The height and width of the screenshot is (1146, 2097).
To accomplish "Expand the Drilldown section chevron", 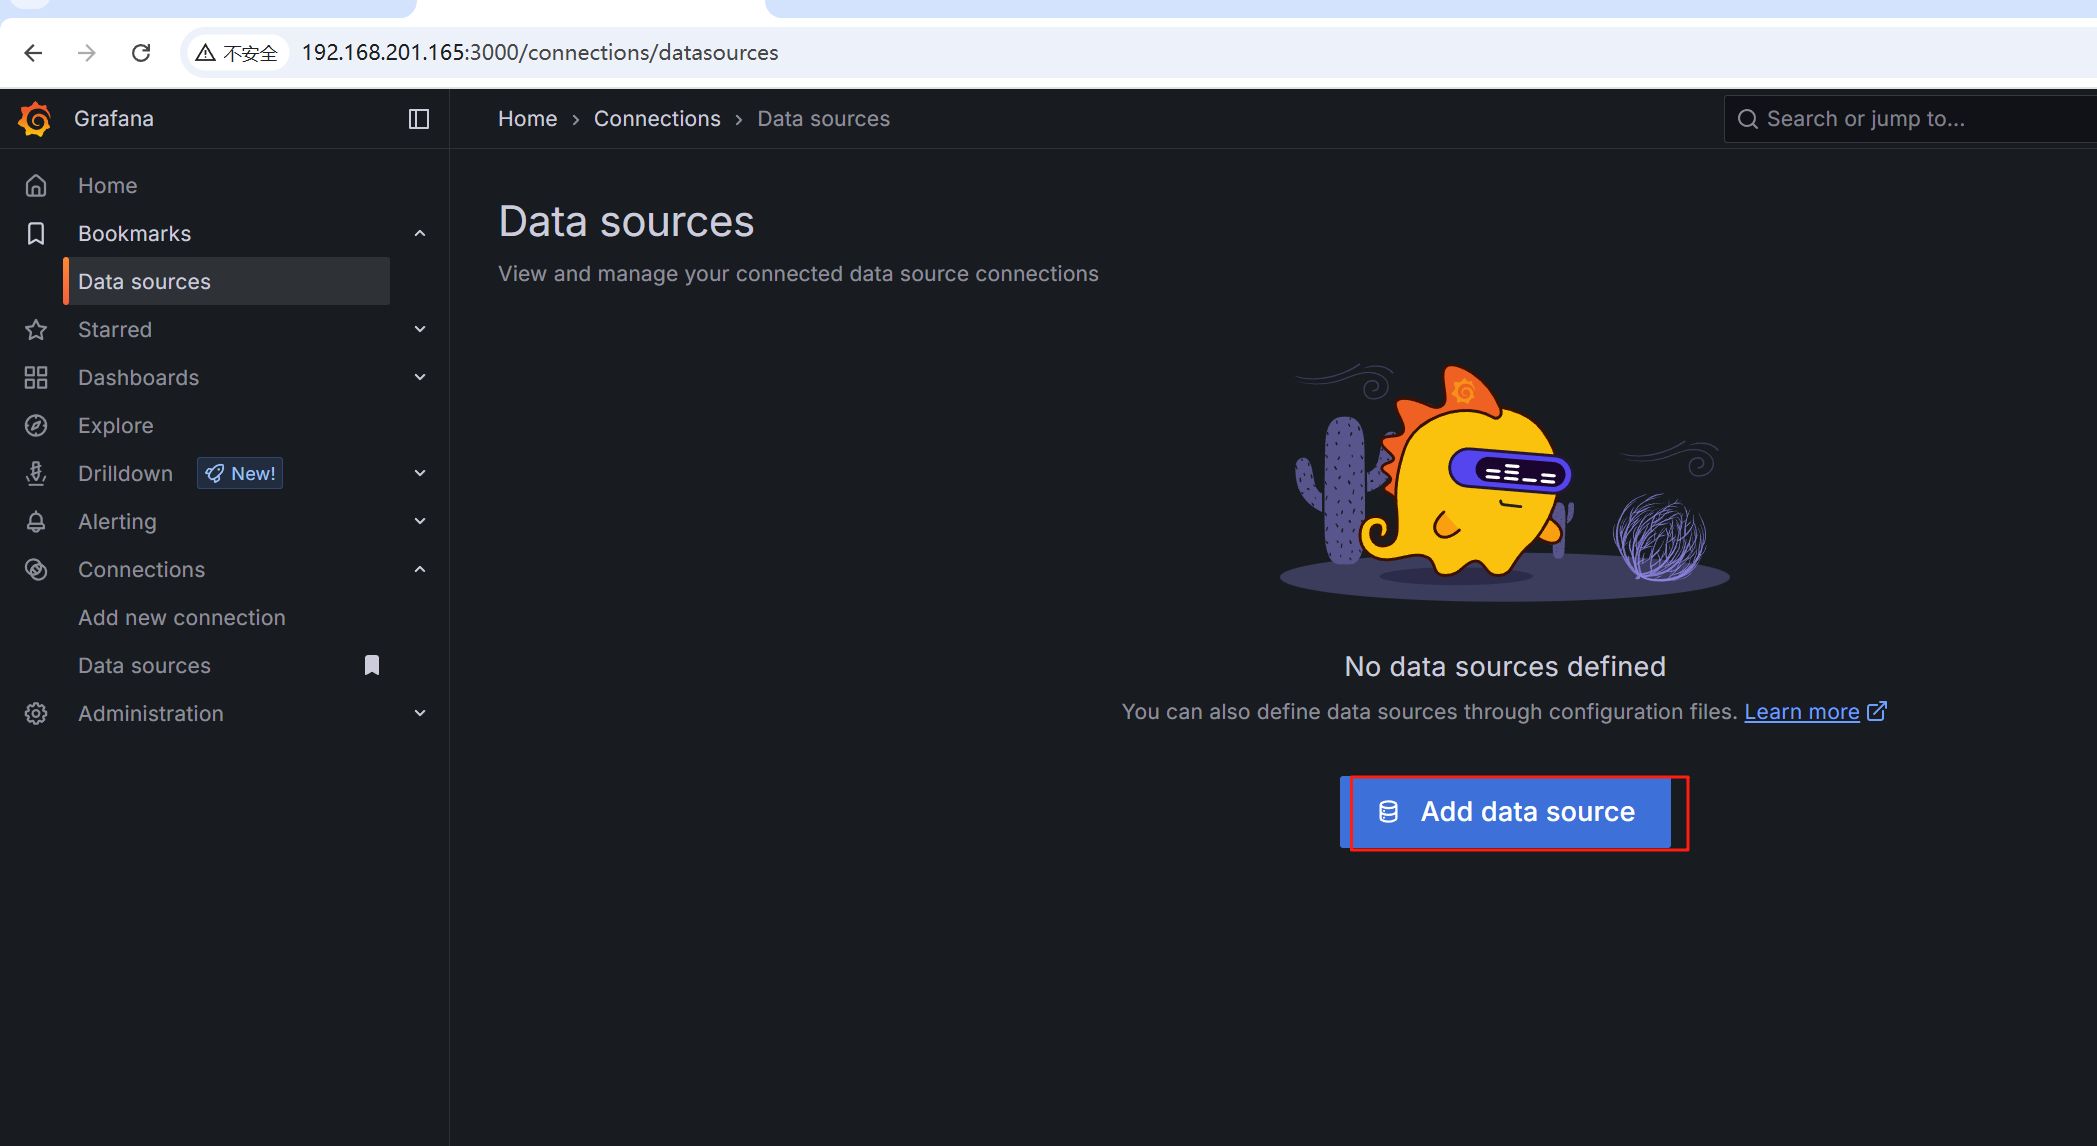I will pyautogui.click(x=420, y=474).
